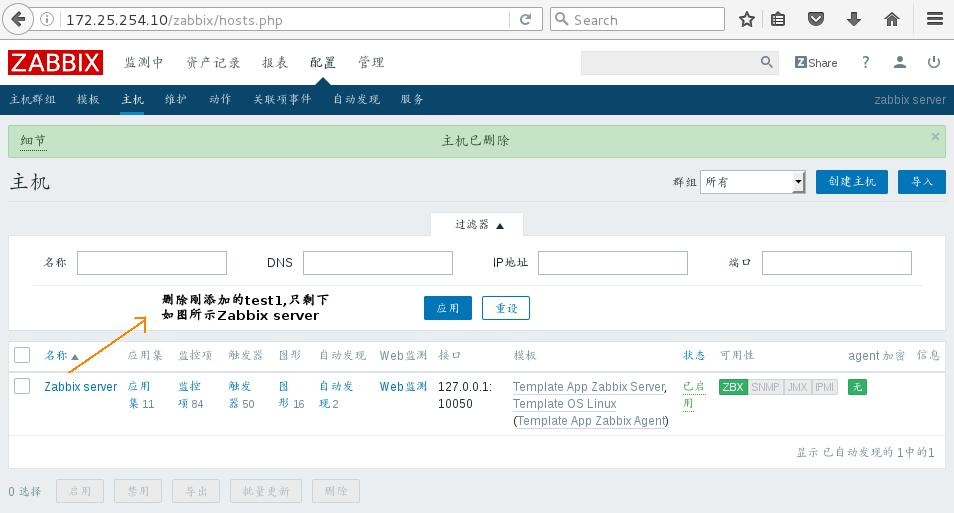Expand the 细节 details link
The image size is (954, 513).
click(33, 141)
